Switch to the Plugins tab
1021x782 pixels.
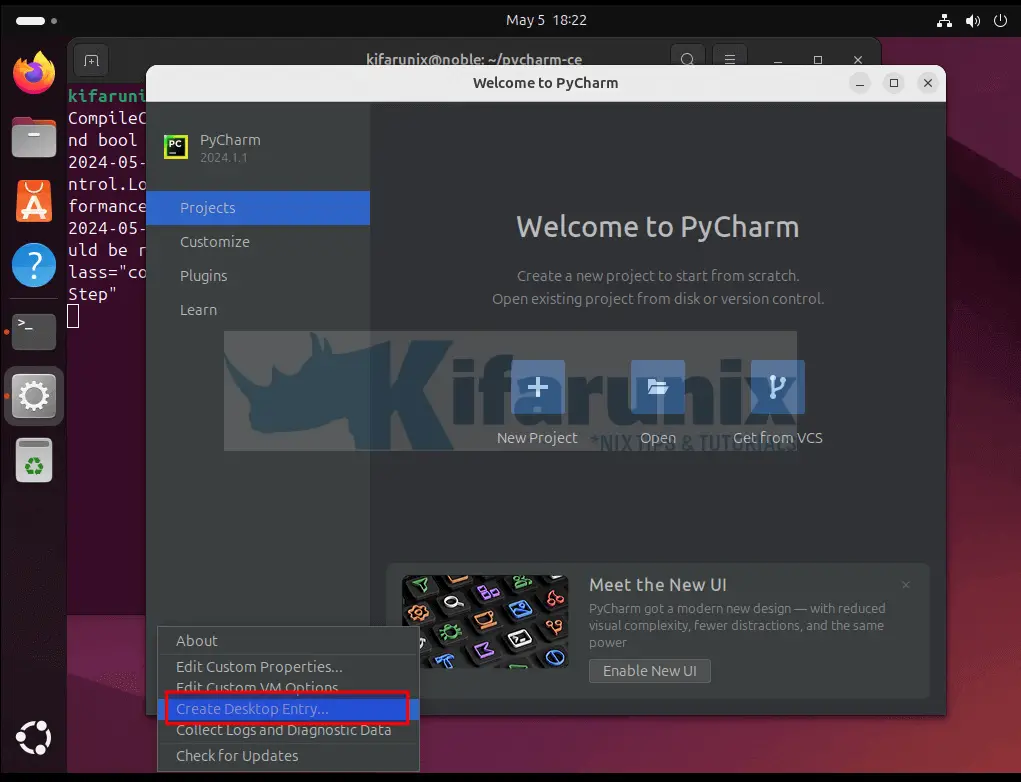pos(203,275)
